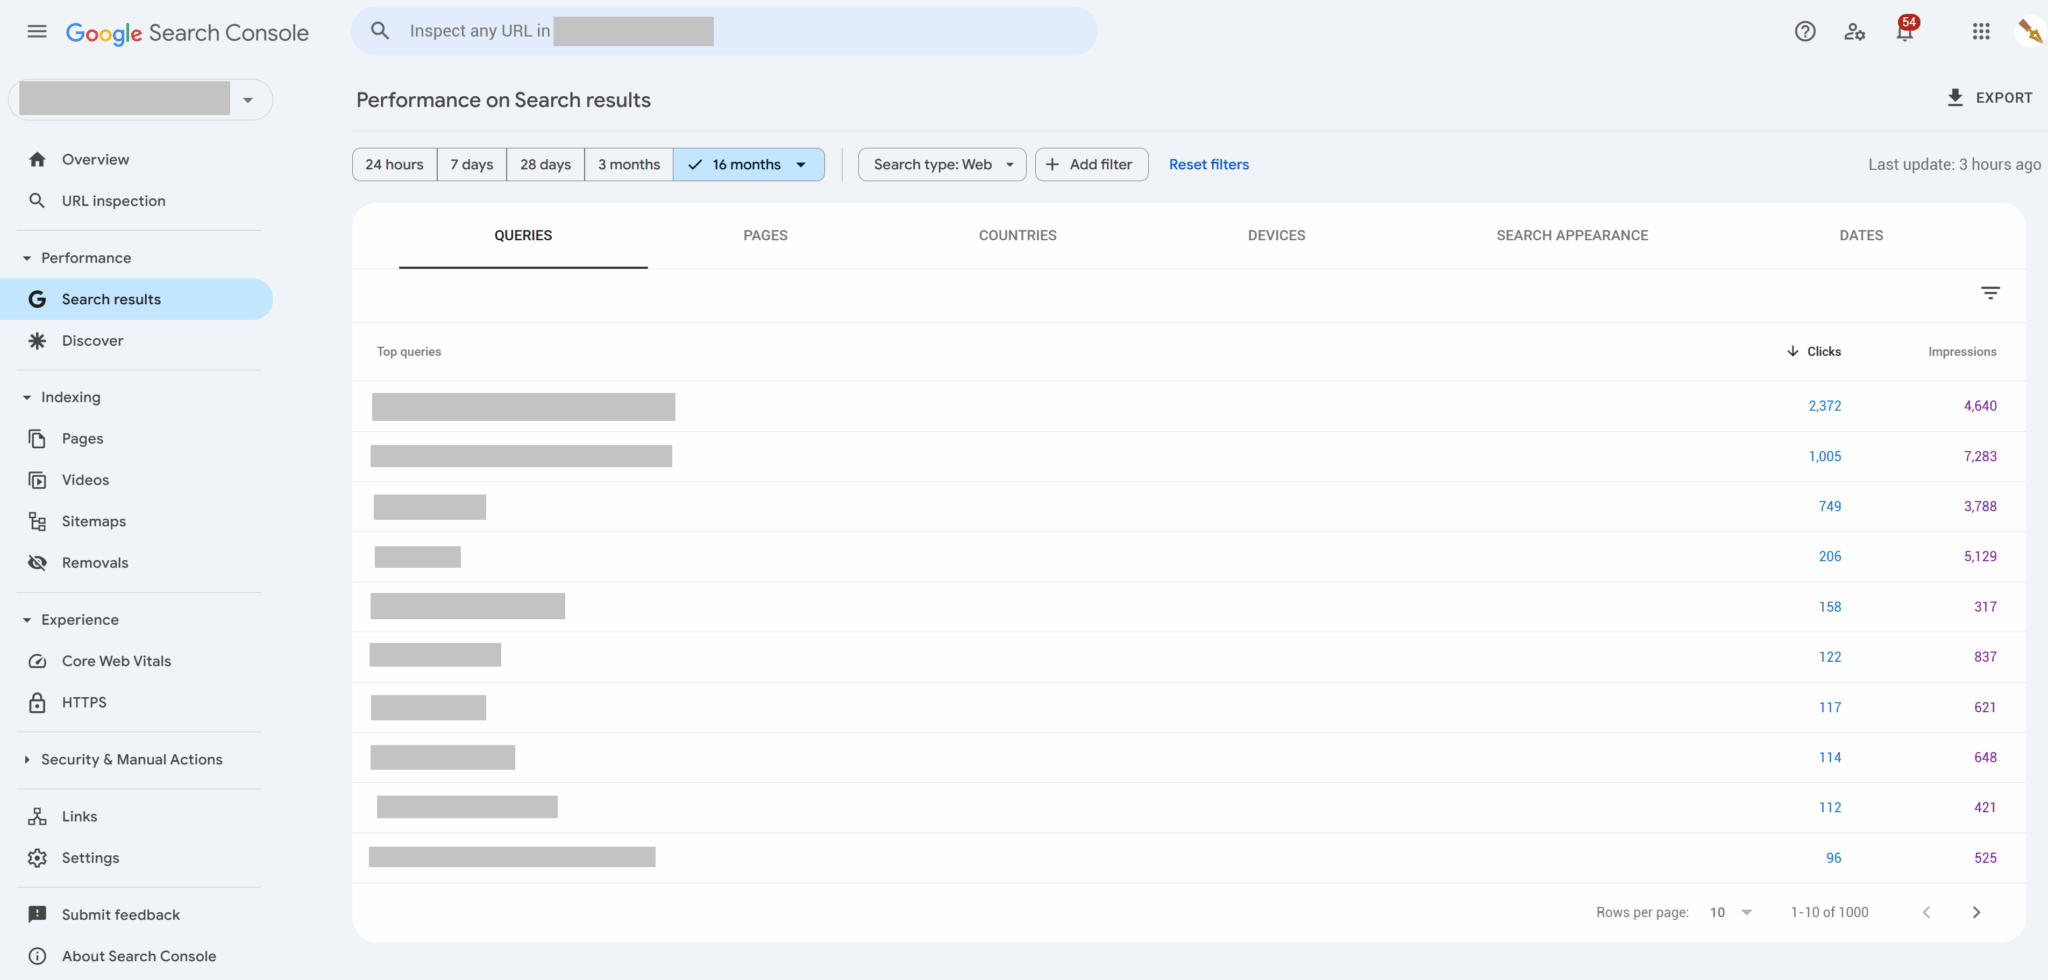
Task: Open the table filter rows icon
Action: 1990,293
